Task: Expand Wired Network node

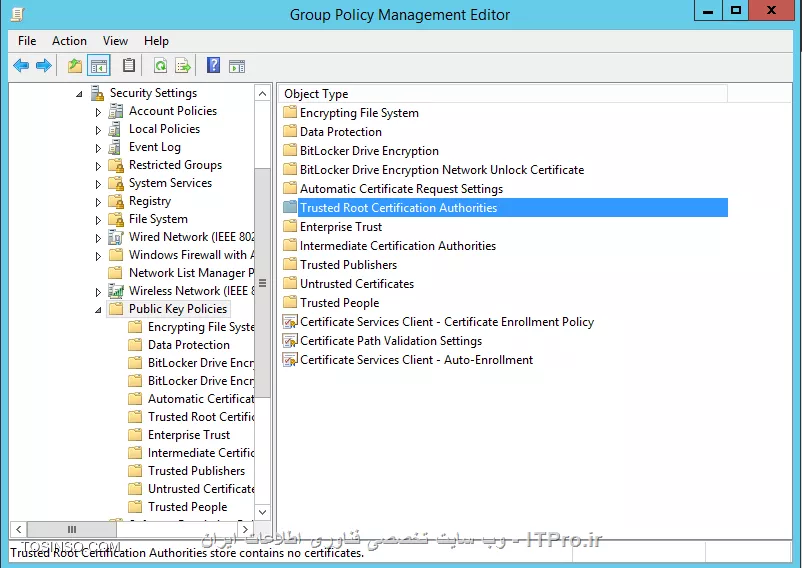Action: coord(98,238)
